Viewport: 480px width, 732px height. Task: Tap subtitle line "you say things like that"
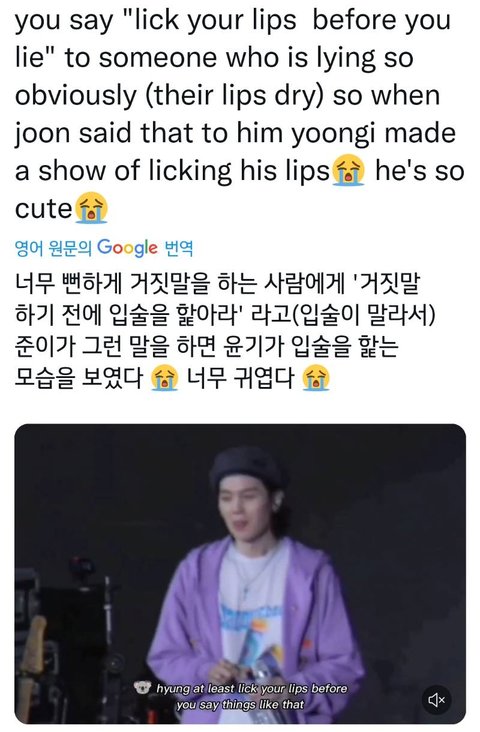(x=240, y=704)
